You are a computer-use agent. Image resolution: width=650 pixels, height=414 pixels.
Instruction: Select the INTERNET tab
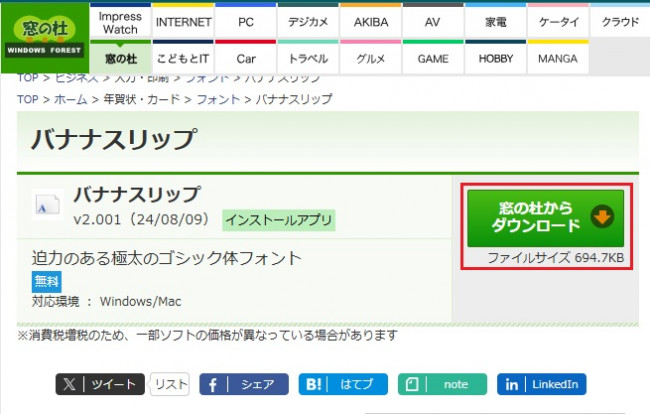click(184, 22)
